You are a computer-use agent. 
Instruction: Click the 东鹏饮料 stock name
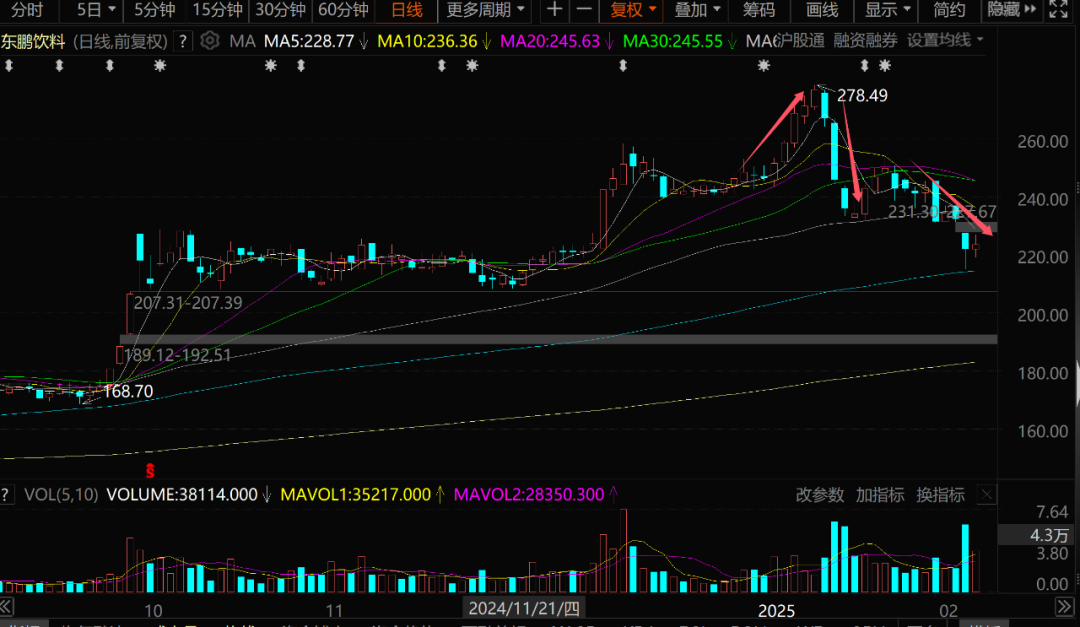[33, 41]
